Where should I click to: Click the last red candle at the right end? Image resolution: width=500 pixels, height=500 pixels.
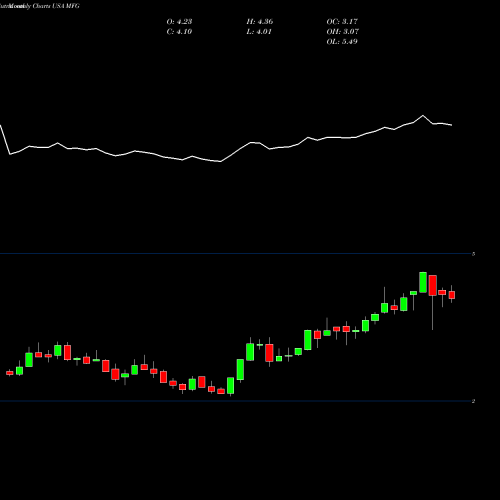click(x=452, y=295)
